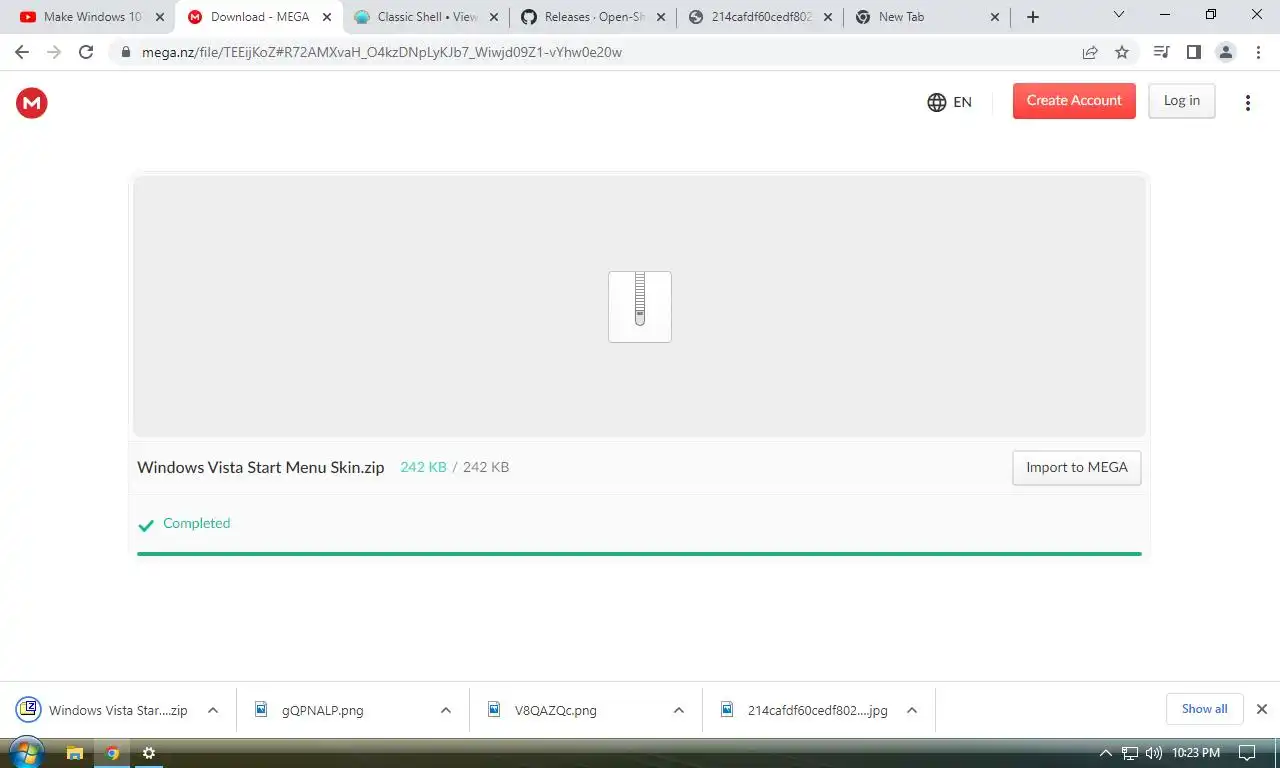Expand options for gQPNALP.png download

(446, 710)
